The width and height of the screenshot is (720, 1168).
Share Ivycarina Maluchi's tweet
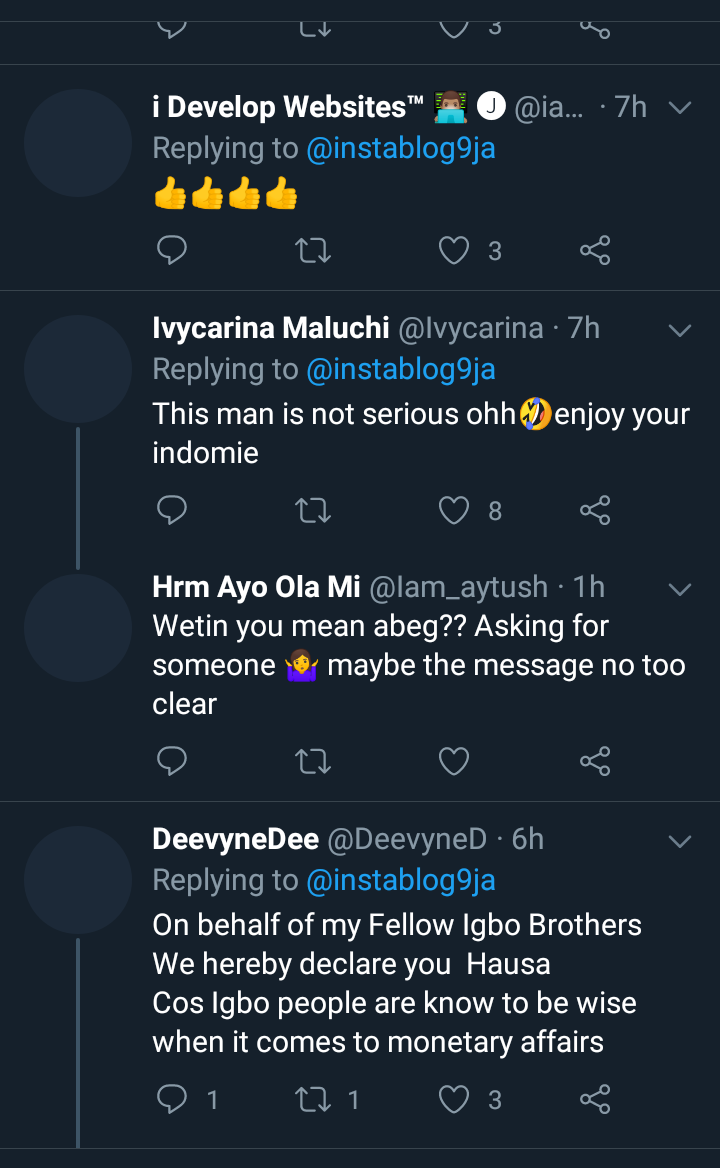[595, 511]
